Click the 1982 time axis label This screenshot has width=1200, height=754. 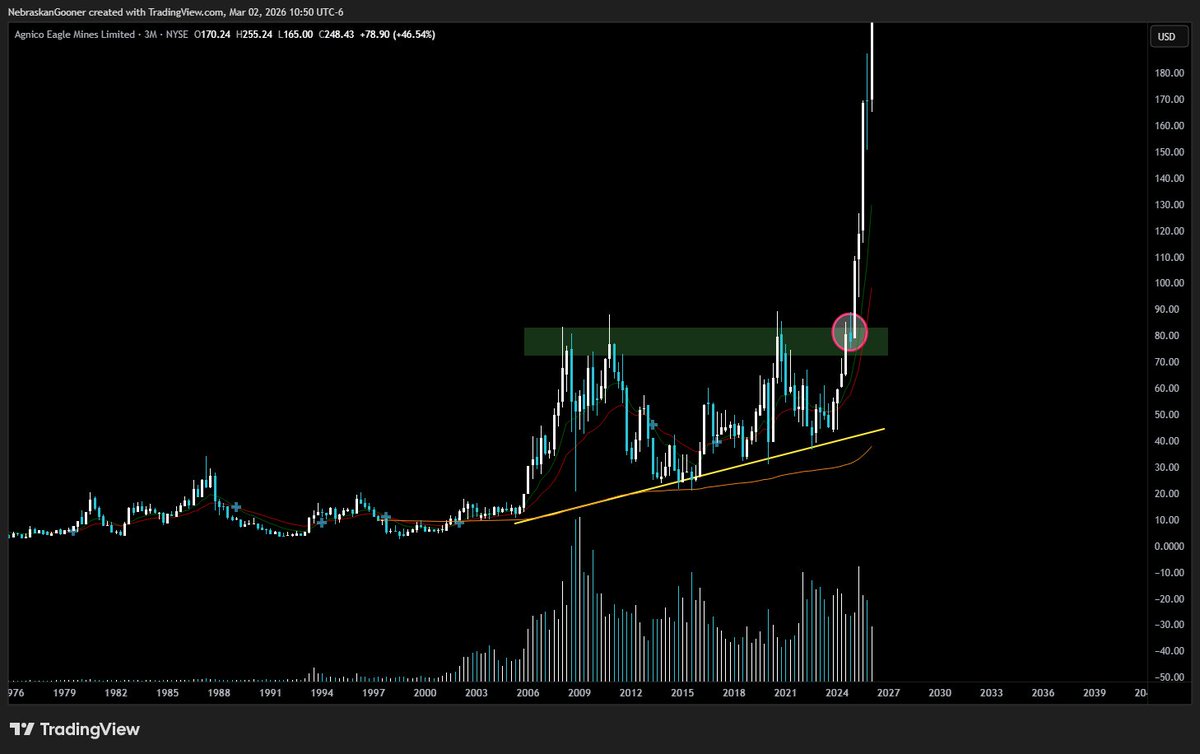pos(116,692)
